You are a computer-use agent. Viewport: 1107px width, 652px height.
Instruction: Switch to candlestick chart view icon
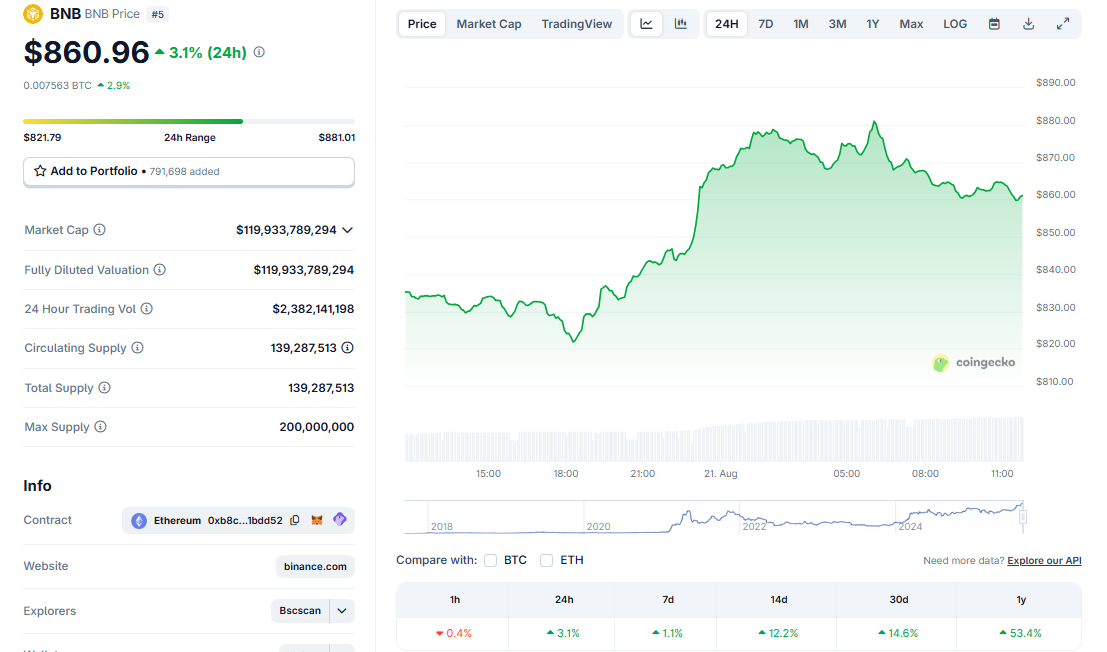click(x=681, y=24)
